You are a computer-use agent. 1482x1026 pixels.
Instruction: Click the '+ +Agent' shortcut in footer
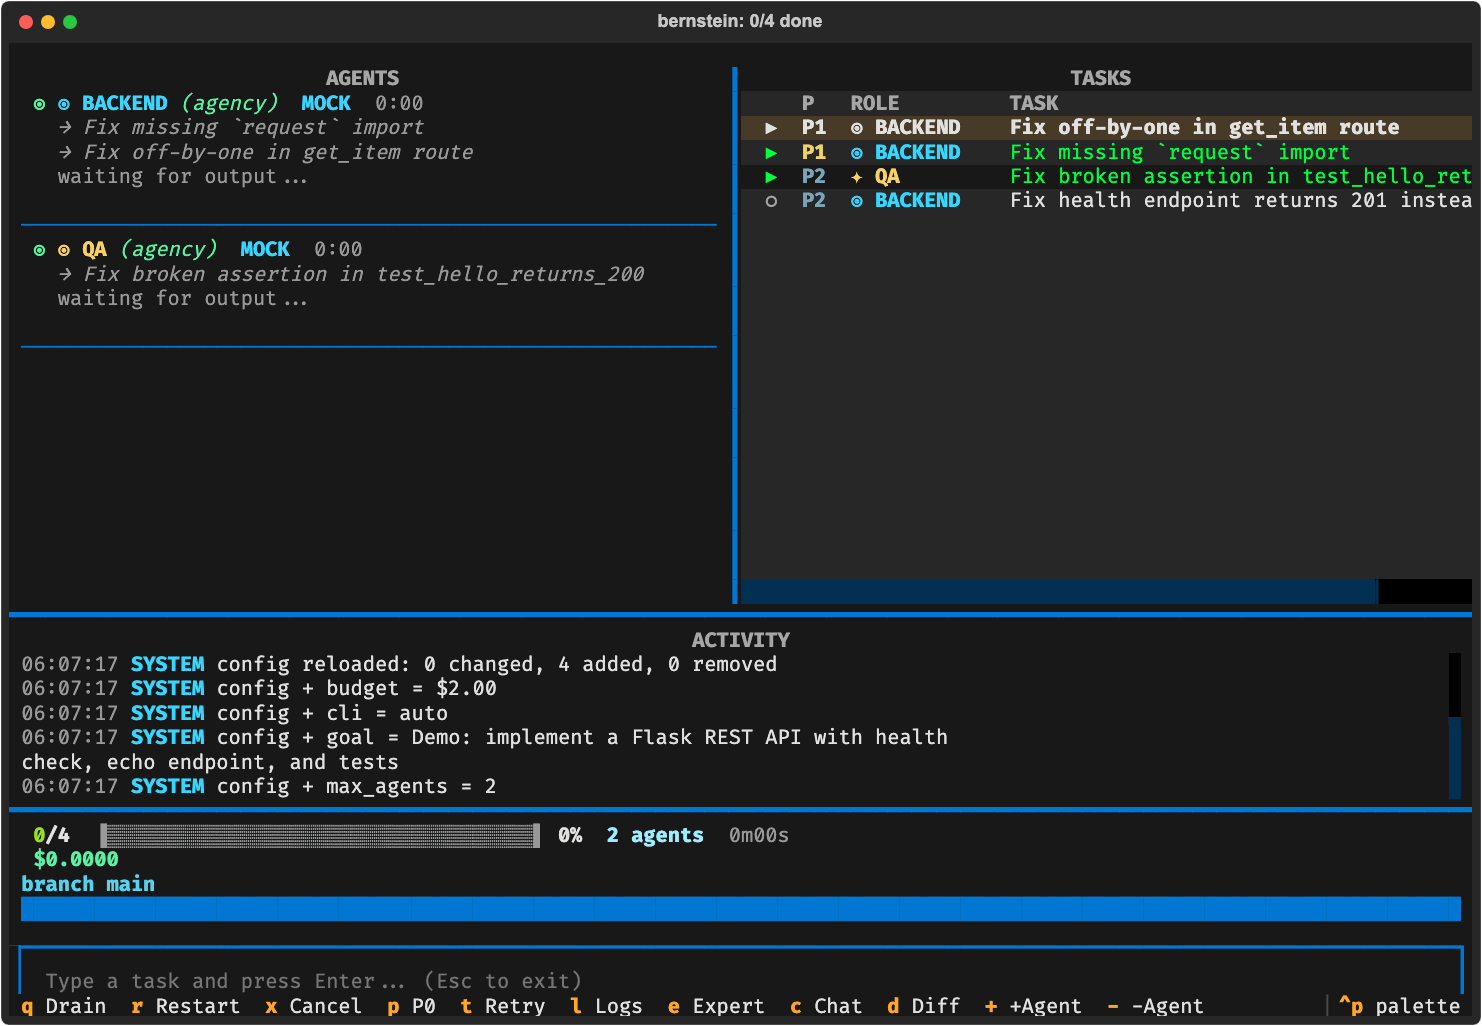coord(1034,1006)
